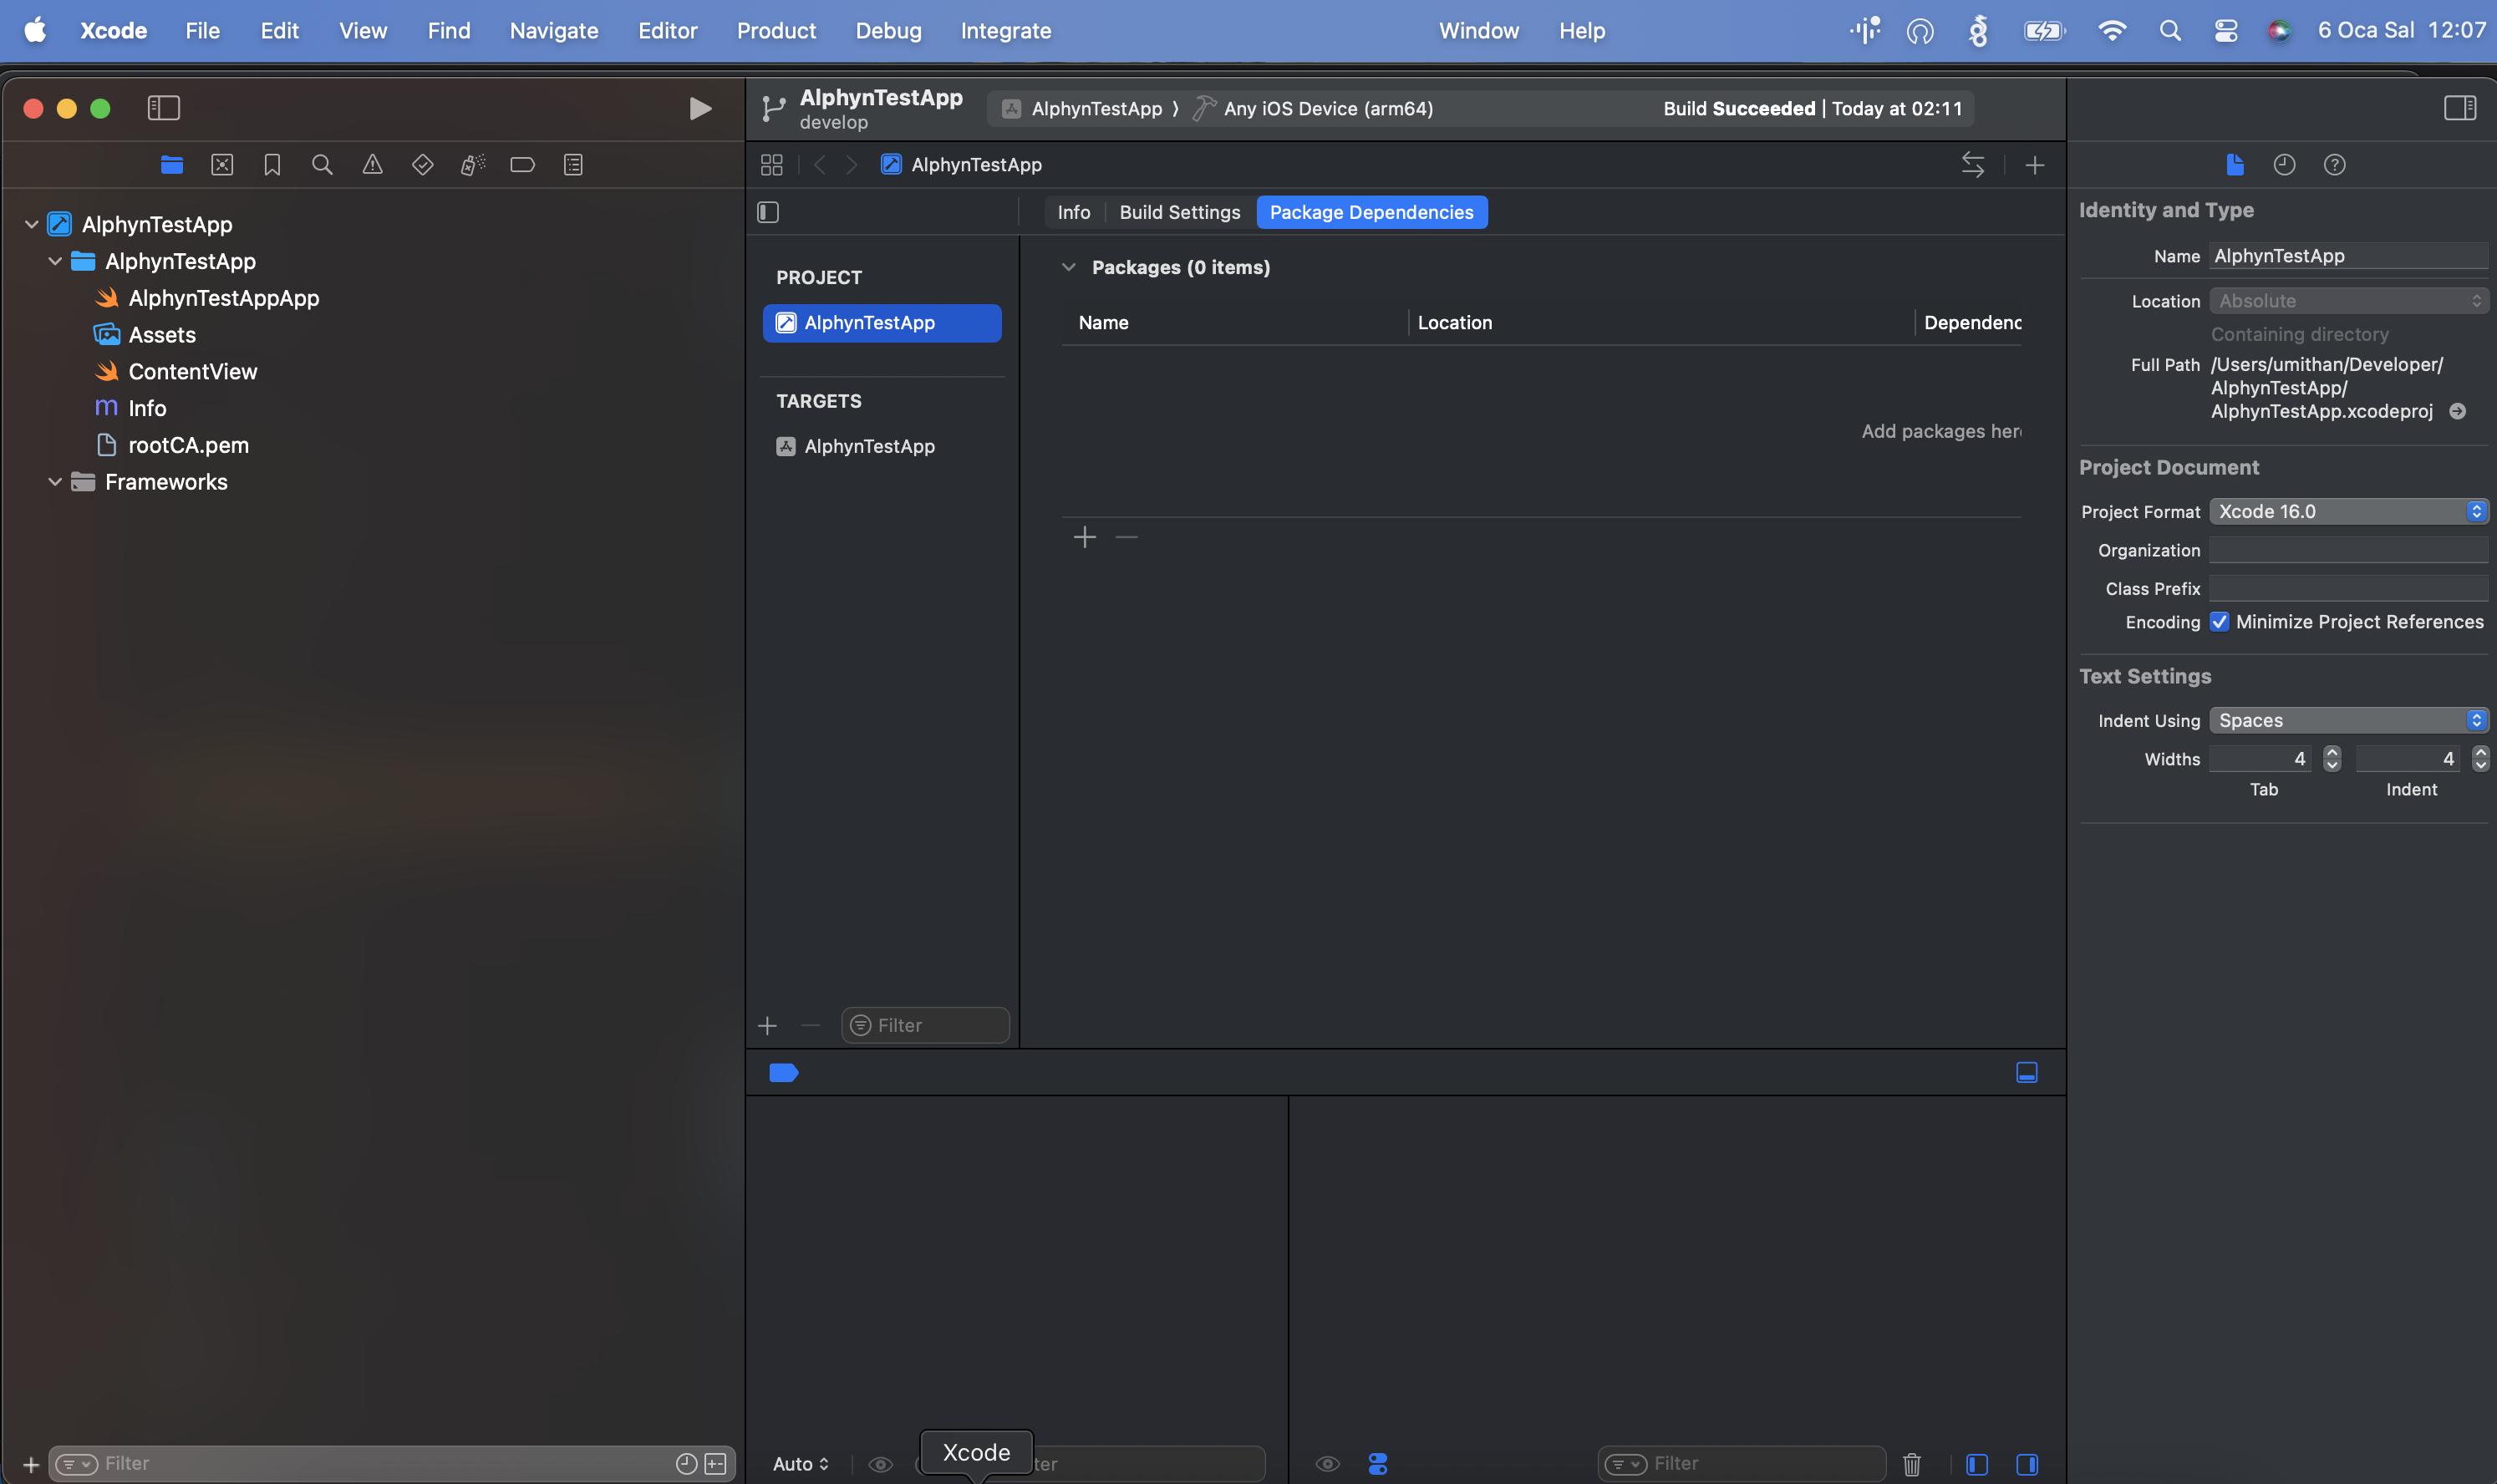
Task: Clear the console with trash icon
Action: (1911, 1464)
